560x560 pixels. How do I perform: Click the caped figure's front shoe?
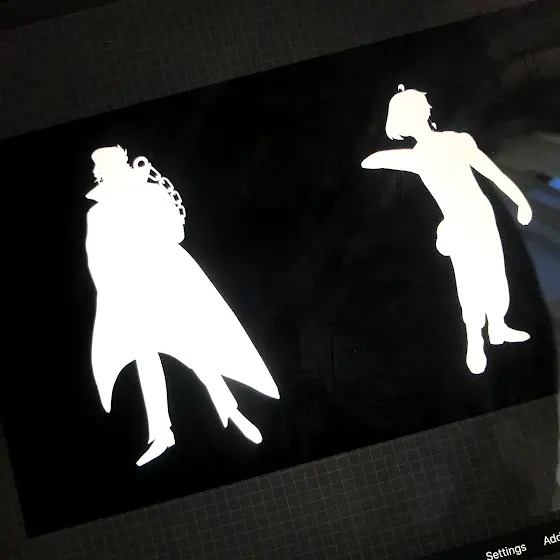point(155,452)
